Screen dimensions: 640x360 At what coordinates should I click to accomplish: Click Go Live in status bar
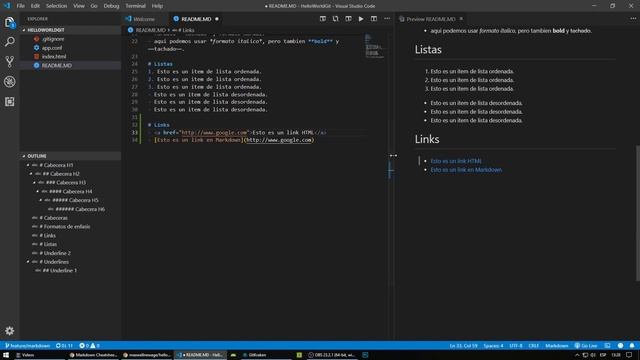click(586, 346)
